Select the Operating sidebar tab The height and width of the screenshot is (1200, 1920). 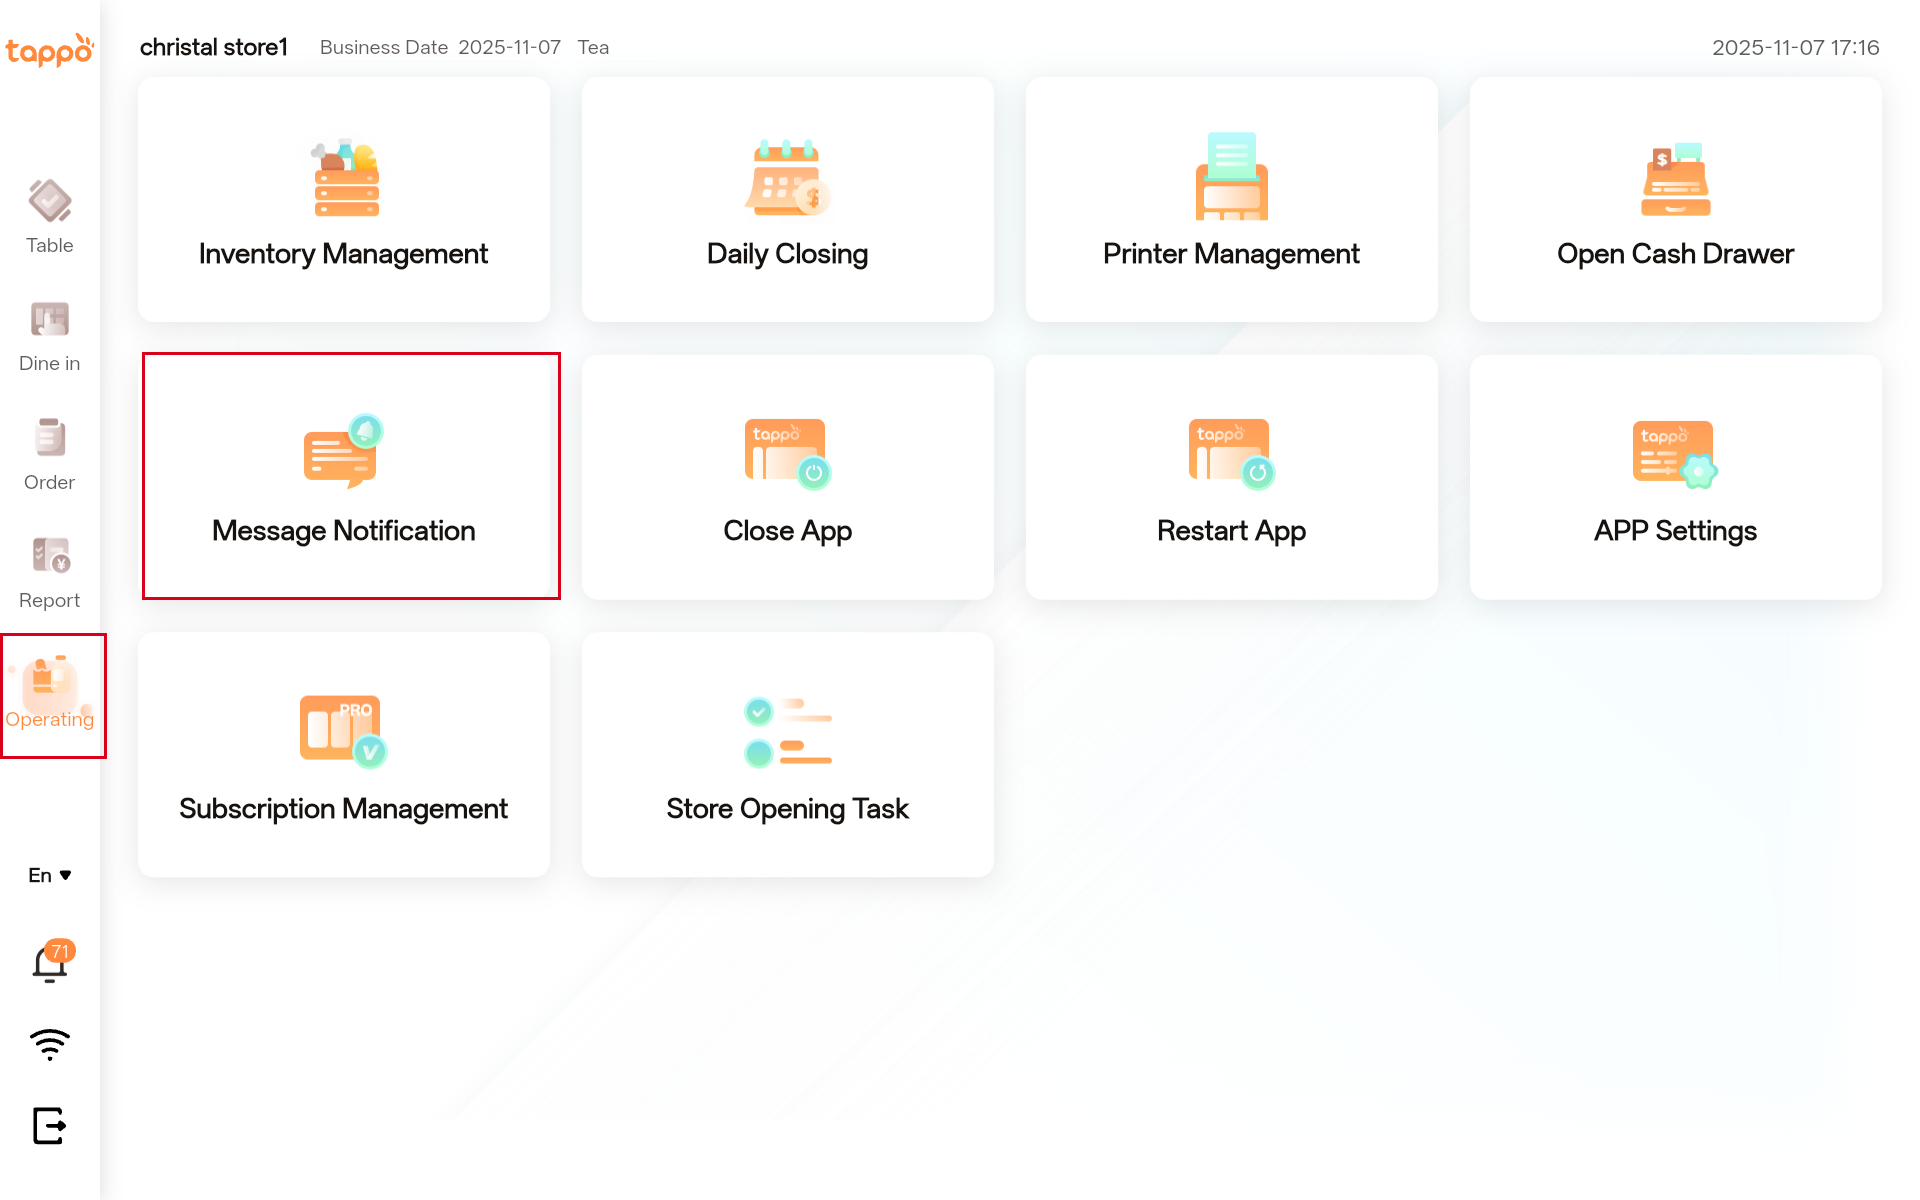coord(49,694)
